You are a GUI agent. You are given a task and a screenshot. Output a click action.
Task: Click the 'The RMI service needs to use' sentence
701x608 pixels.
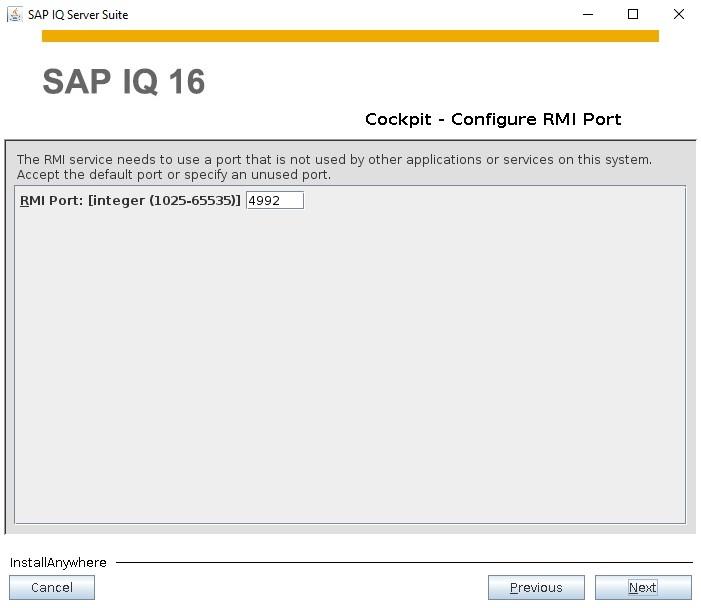(334, 160)
